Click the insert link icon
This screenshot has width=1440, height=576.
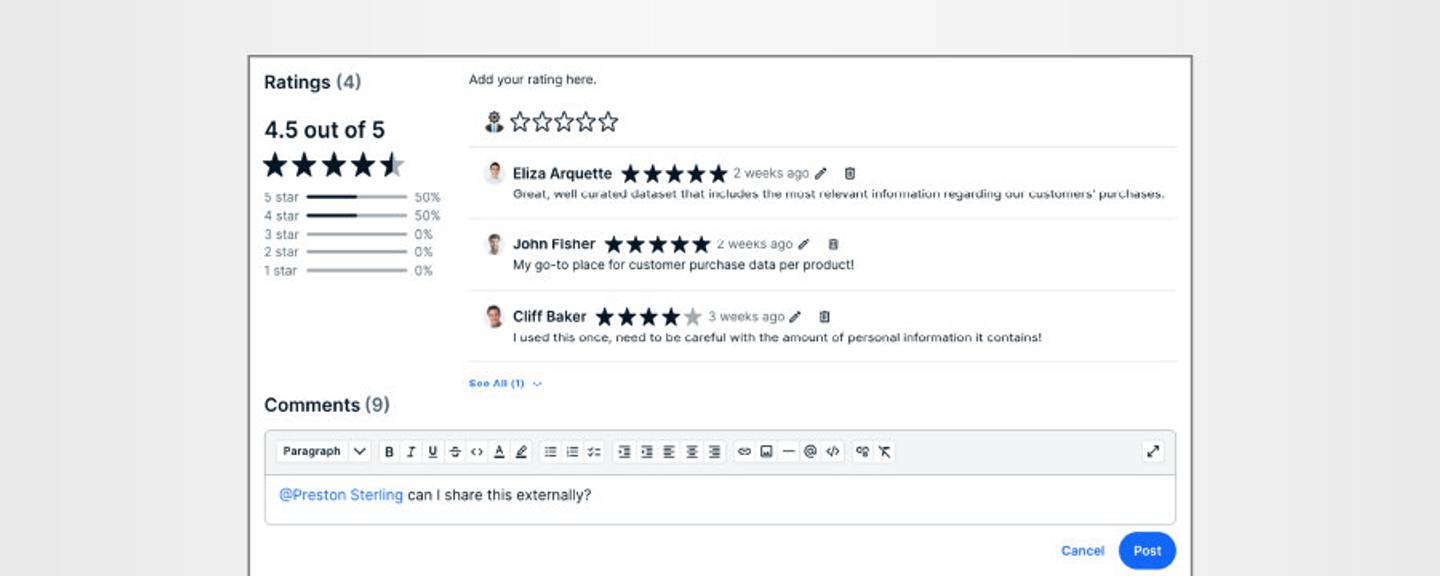click(x=744, y=452)
